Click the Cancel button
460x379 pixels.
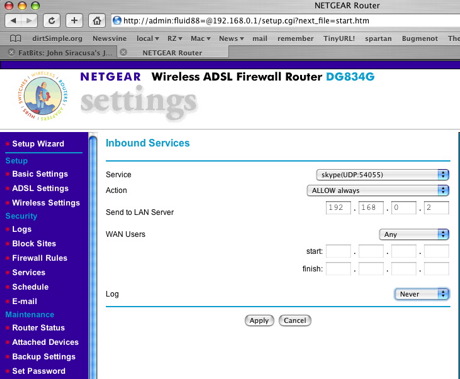(295, 320)
